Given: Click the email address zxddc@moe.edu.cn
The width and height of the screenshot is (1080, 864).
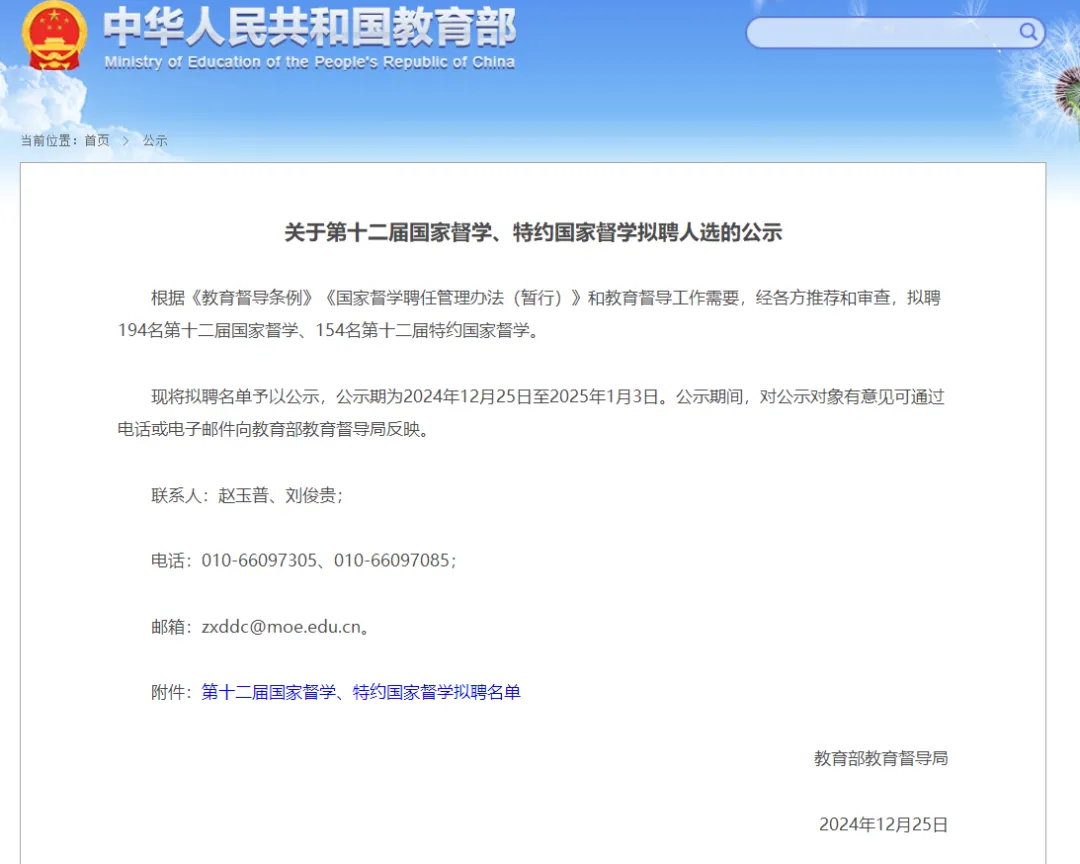Looking at the screenshot, I should [x=281, y=627].
